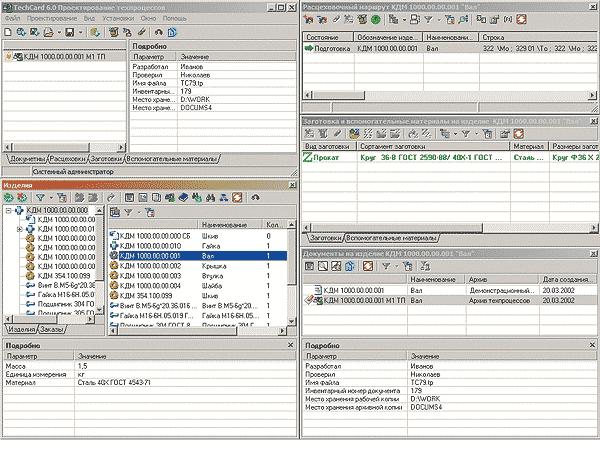Open the Установки menu
This screenshot has width=600, height=450.
tap(118, 17)
